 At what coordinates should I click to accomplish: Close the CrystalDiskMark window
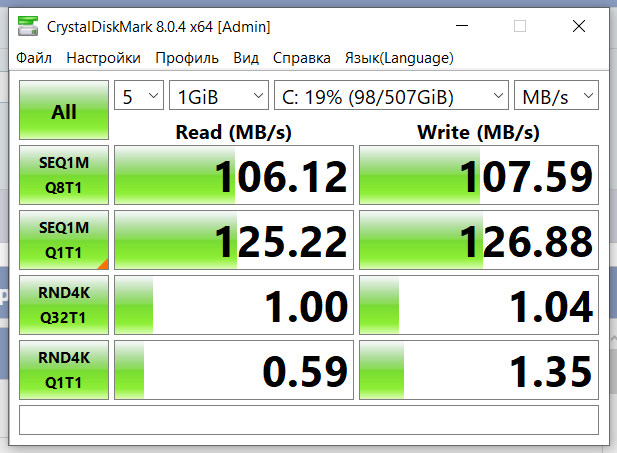579,26
